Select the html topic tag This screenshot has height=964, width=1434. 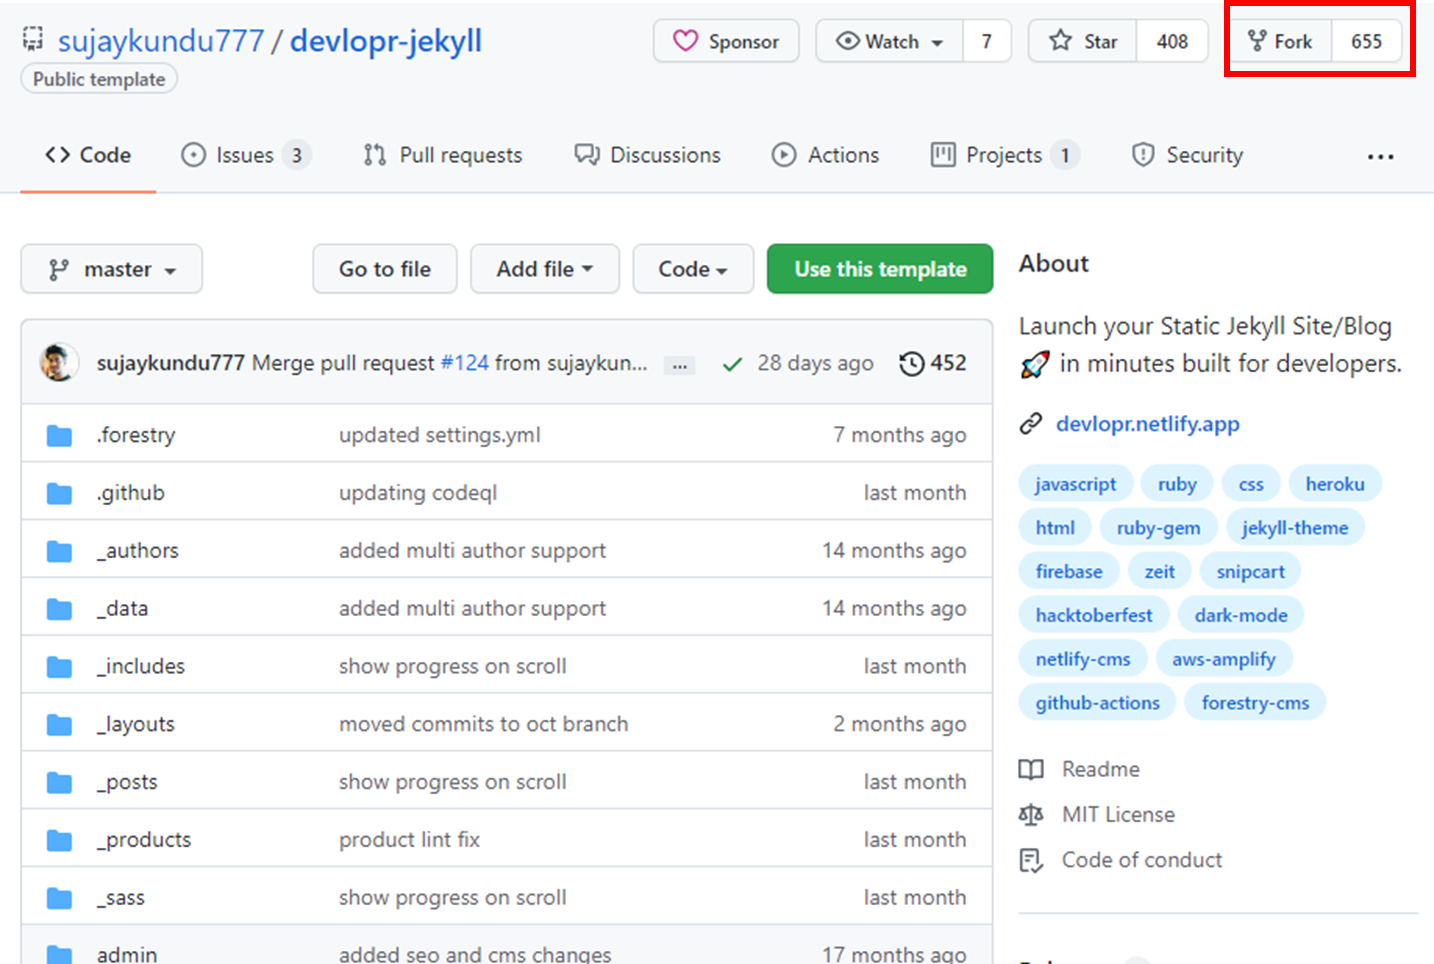1055,528
